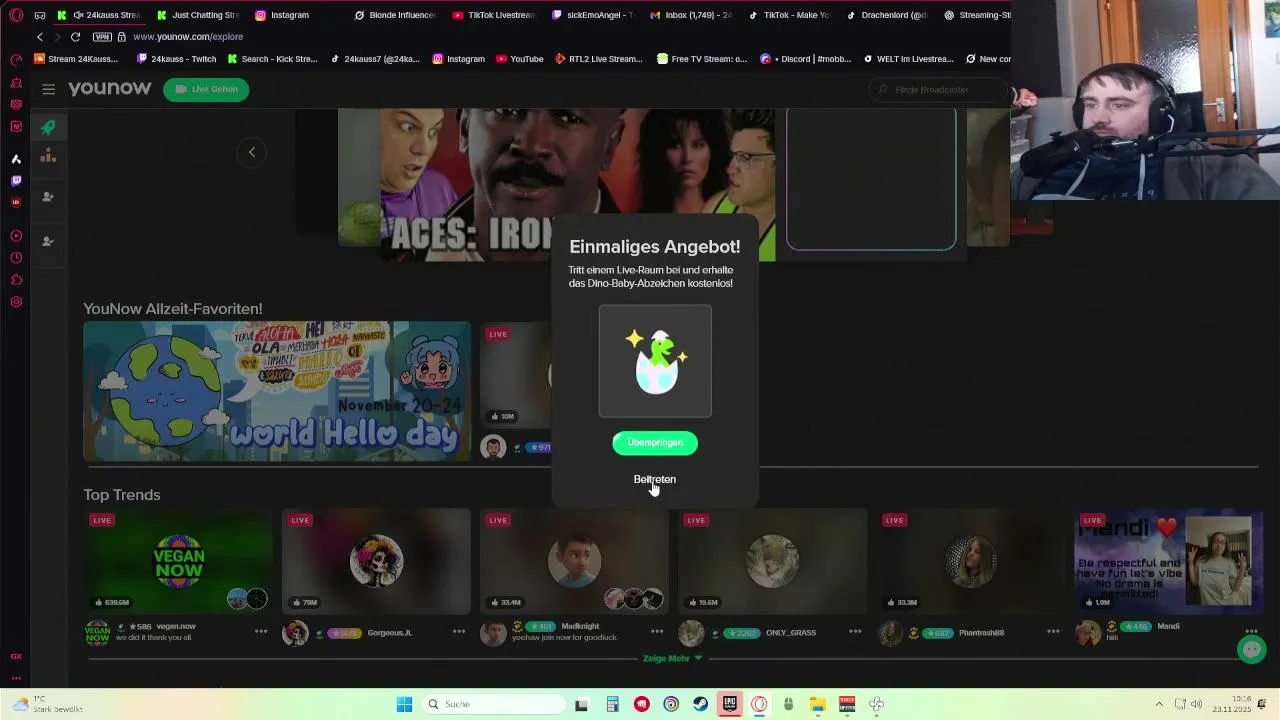Open more options for Phantrash88 stream
Viewport: 1280px width, 720px height.
click(1053, 632)
